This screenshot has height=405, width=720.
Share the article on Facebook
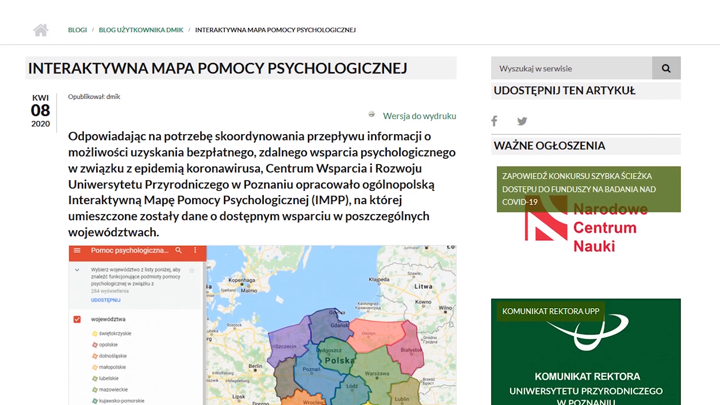pyautogui.click(x=494, y=121)
